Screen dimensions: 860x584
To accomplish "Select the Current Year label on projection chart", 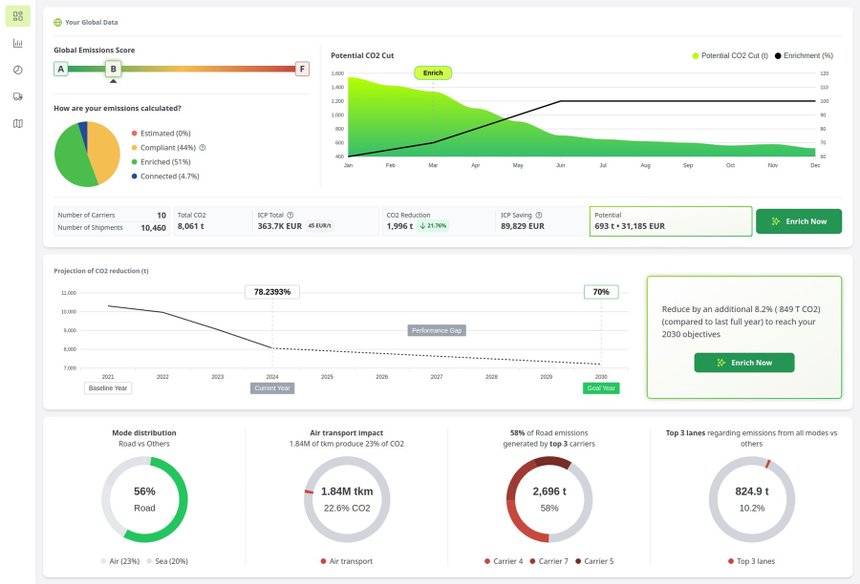I will tap(272, 388).
